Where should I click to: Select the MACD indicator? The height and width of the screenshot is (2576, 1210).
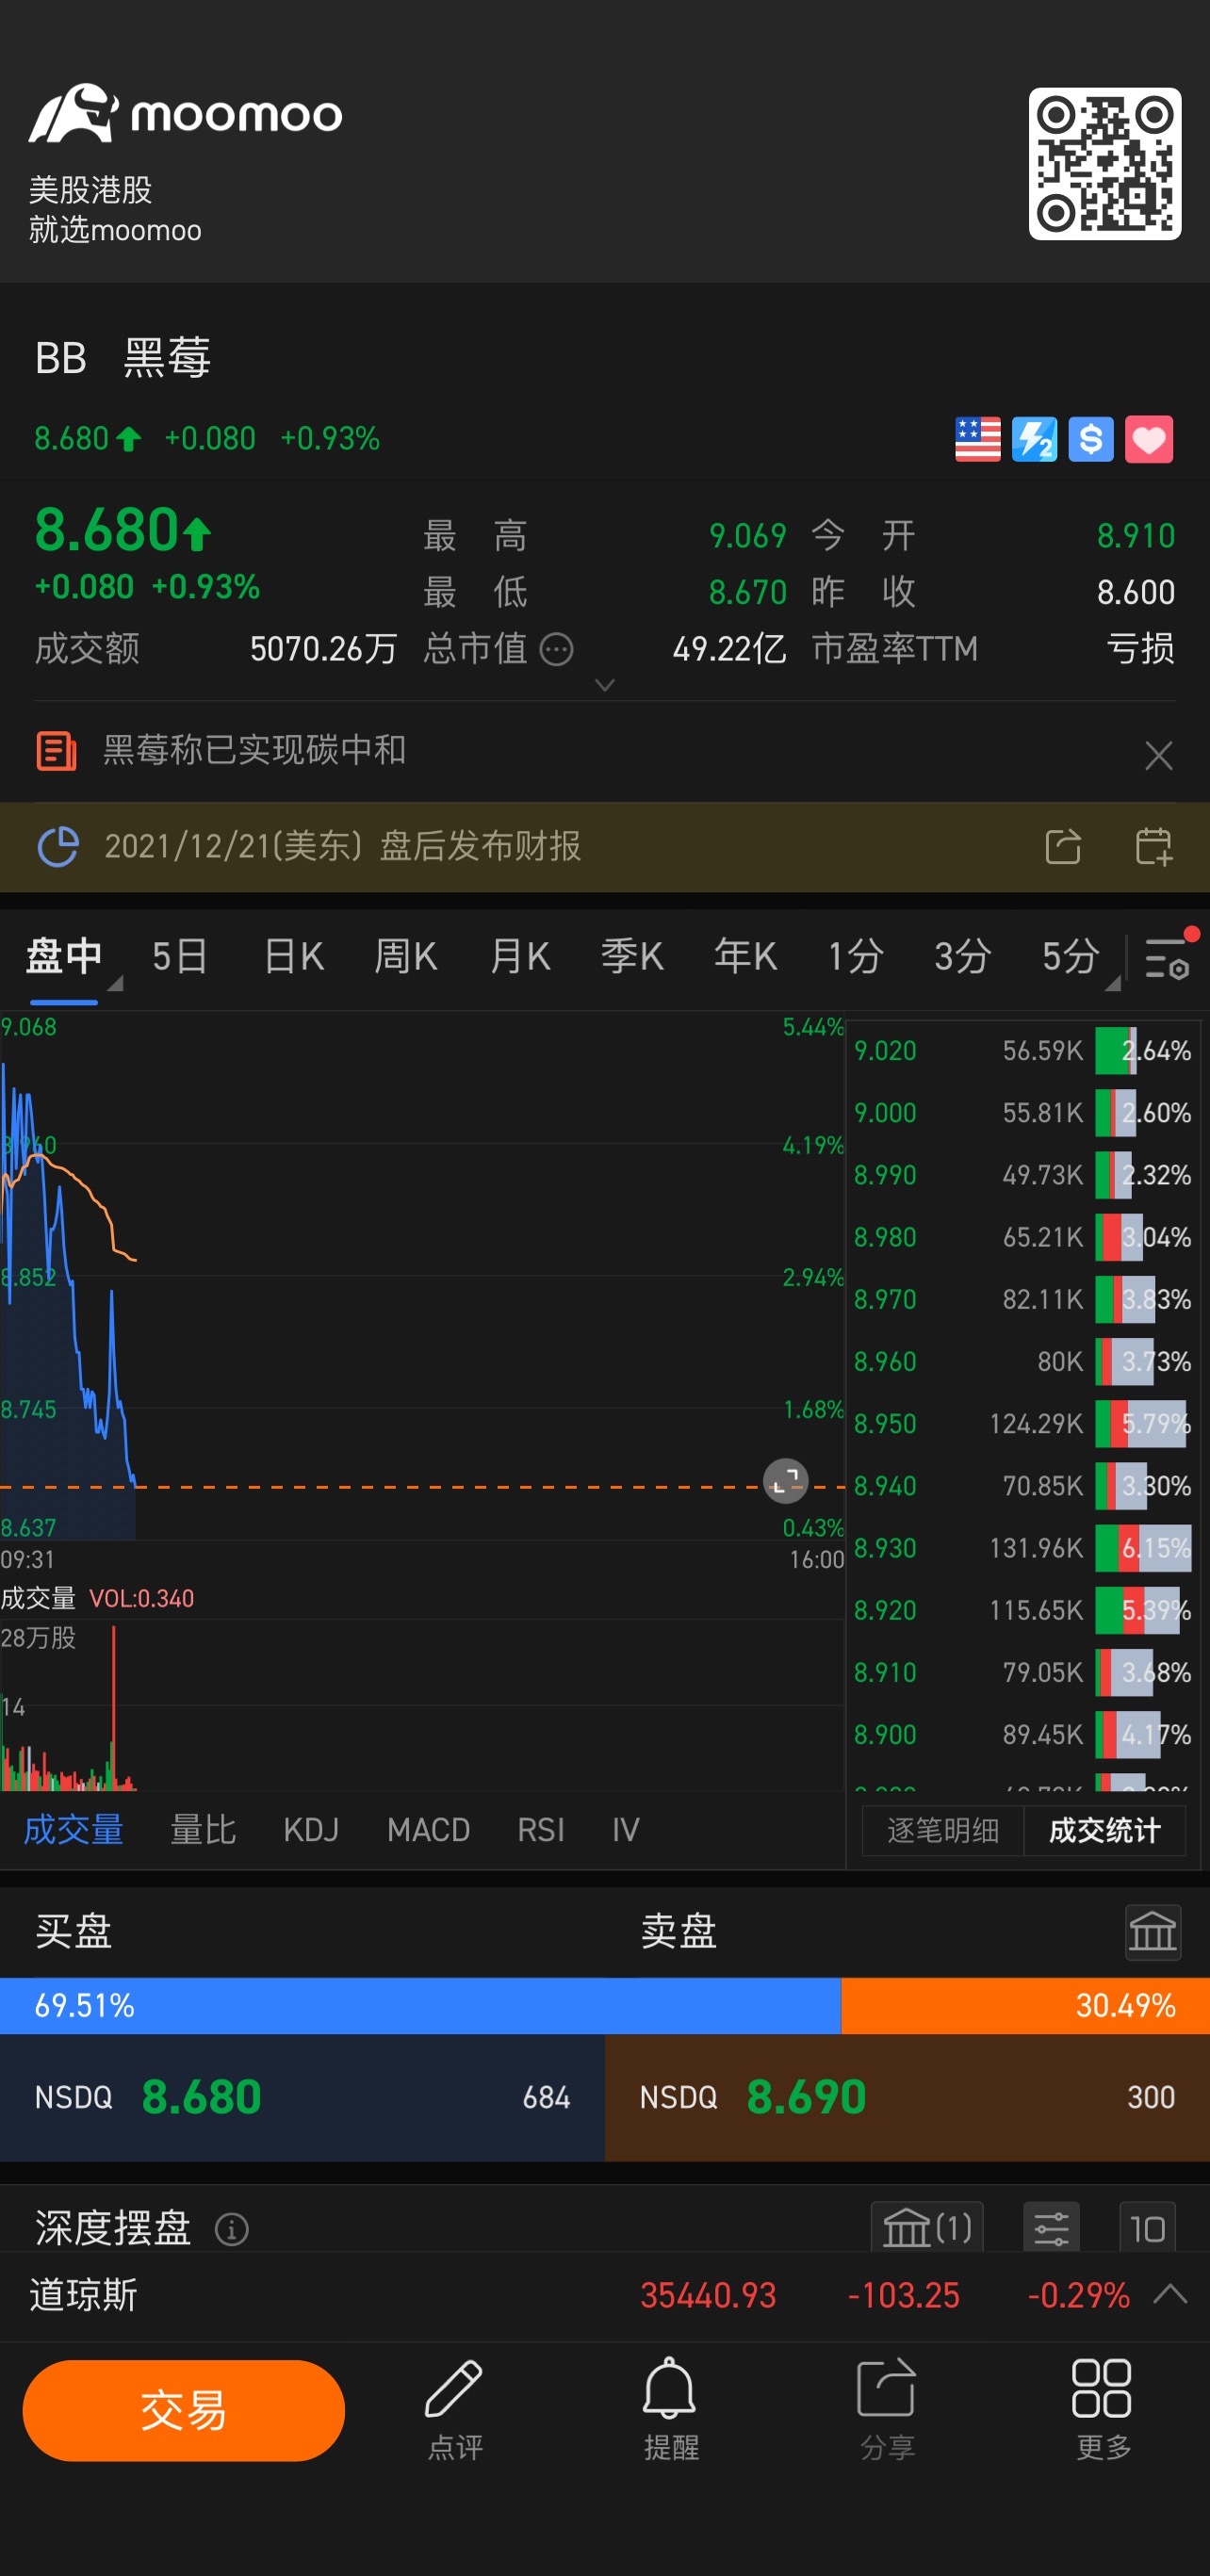(428, 1829)
